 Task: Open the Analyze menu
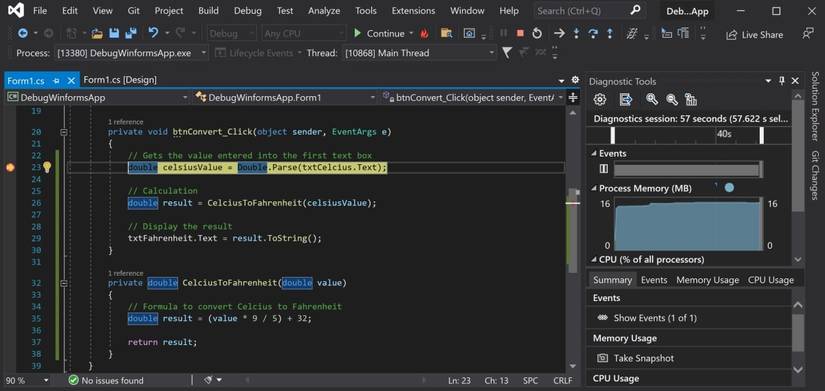tap(324, 11)
